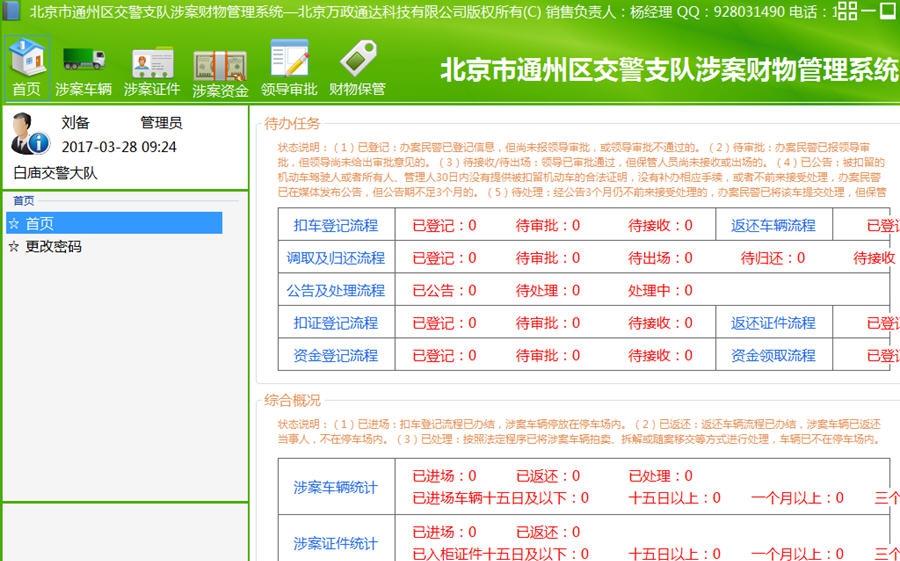Click 待审批：0 in 资金登记流程 row
The height and width of the screenshot is (561, 900).
pyautogui.click(x=548, y=355)
